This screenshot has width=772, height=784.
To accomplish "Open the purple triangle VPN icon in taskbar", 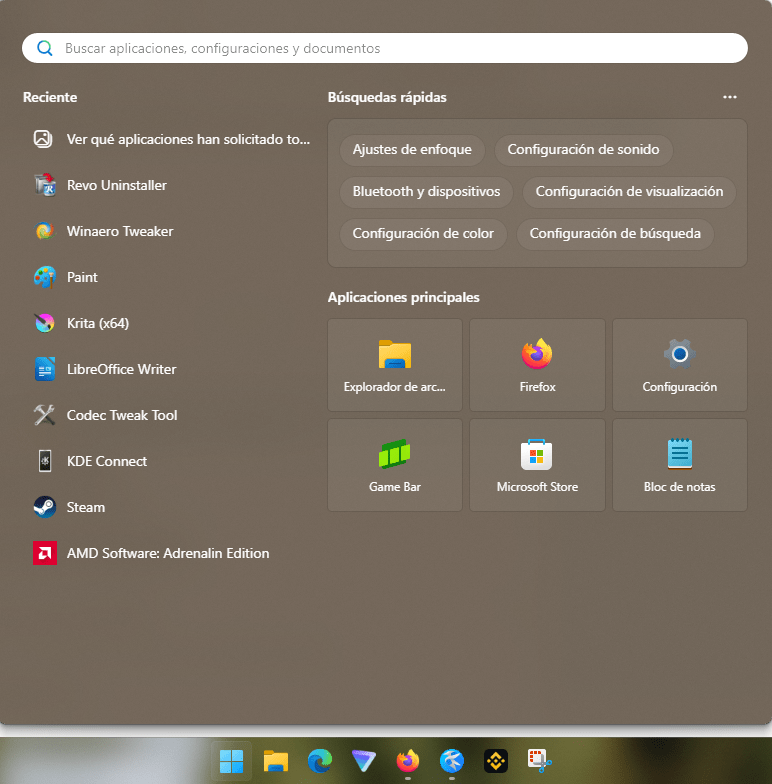I will (x=364, y=761).
